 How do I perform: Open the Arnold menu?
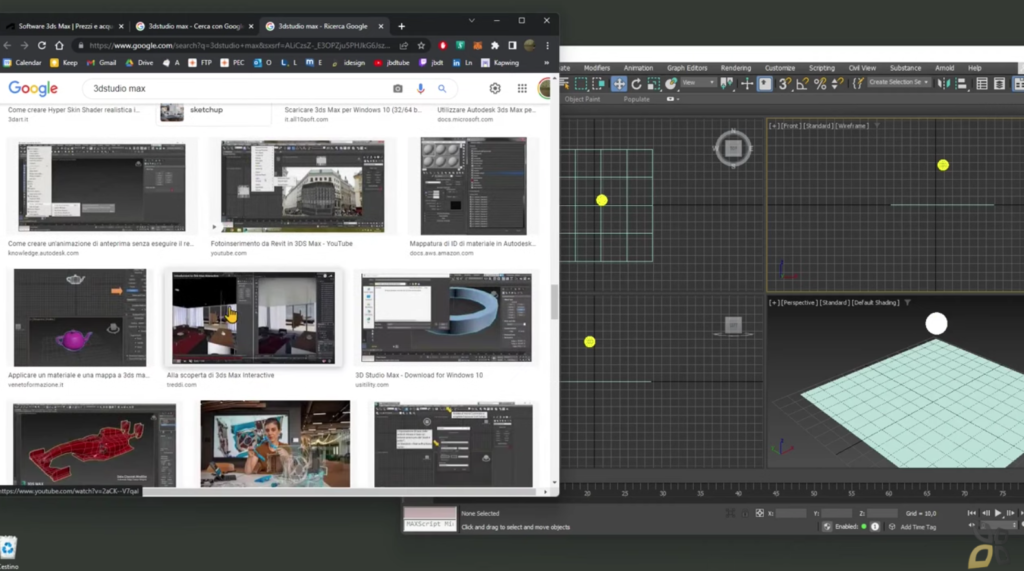point(944,68)
